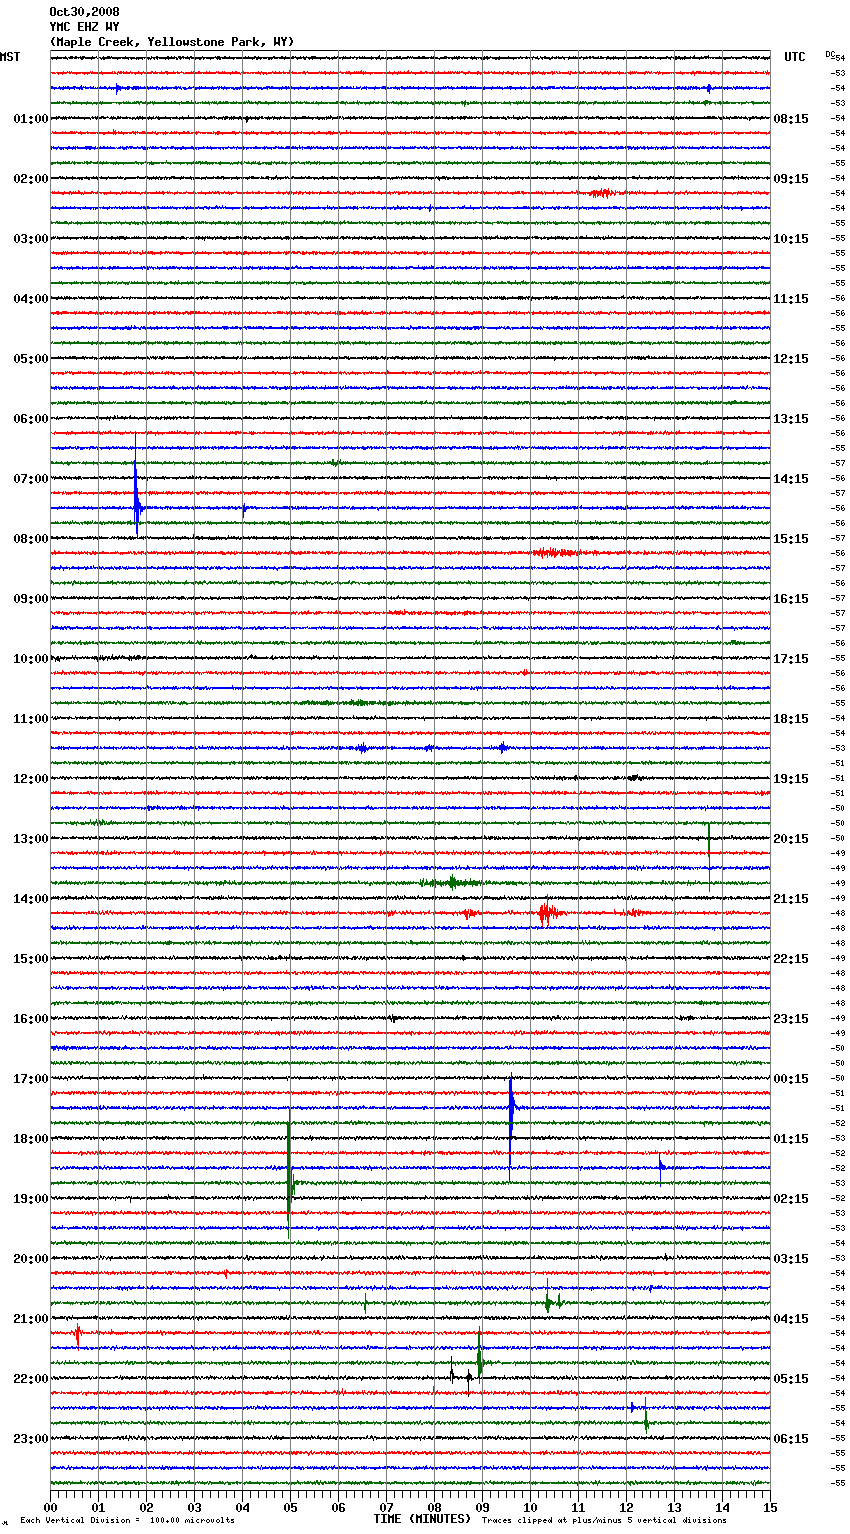Screen dimensions: 850x1534
Task: Click the 23:00 MST row label
Action: pyautogui.click(x=31, y=1439)
